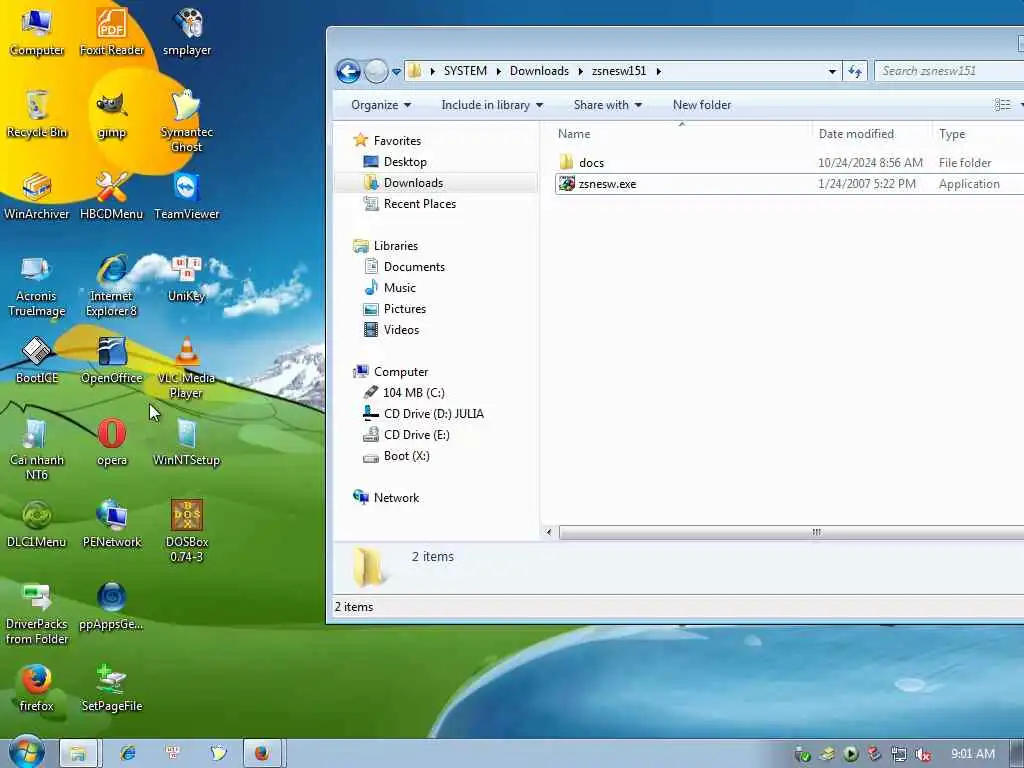Launch OpenOffice from desktop
Viewport: 1024px width, 768px height.
pos(112,360)
